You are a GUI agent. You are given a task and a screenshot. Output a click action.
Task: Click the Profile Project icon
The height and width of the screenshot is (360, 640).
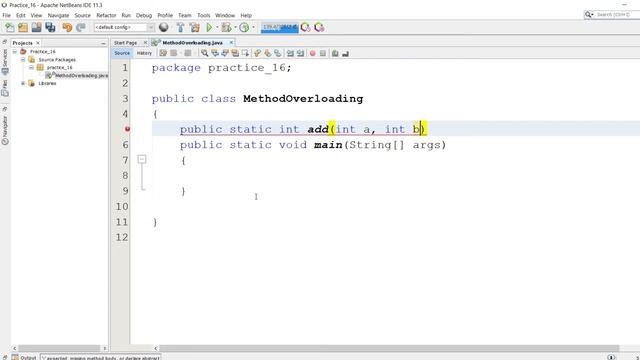[244, 27]
